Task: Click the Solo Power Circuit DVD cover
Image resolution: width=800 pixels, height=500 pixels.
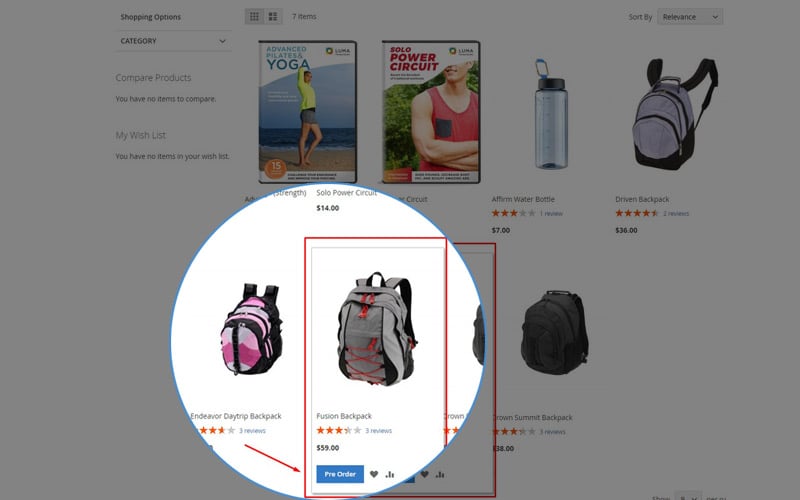Action: tap(431, 112)
